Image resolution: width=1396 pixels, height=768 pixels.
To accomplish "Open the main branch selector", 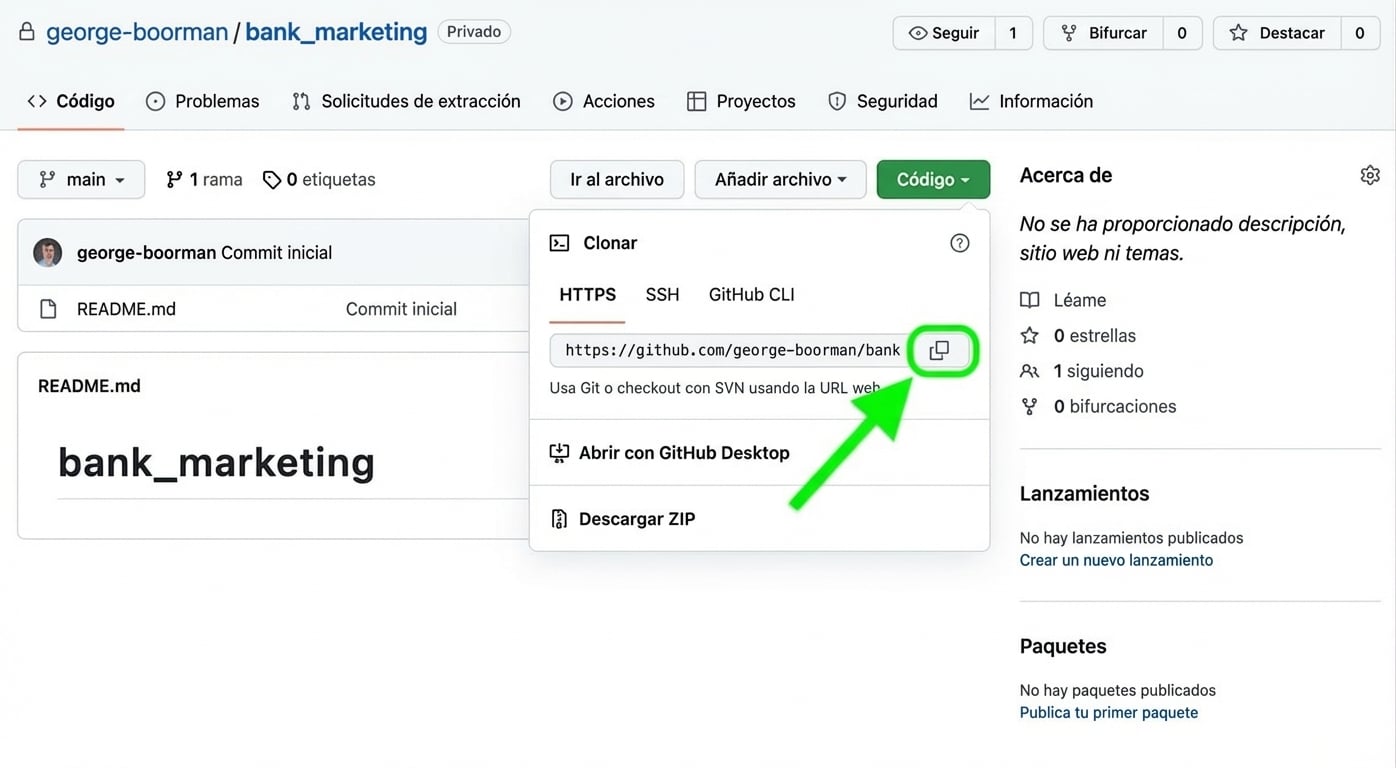I will tap(81, 179).
